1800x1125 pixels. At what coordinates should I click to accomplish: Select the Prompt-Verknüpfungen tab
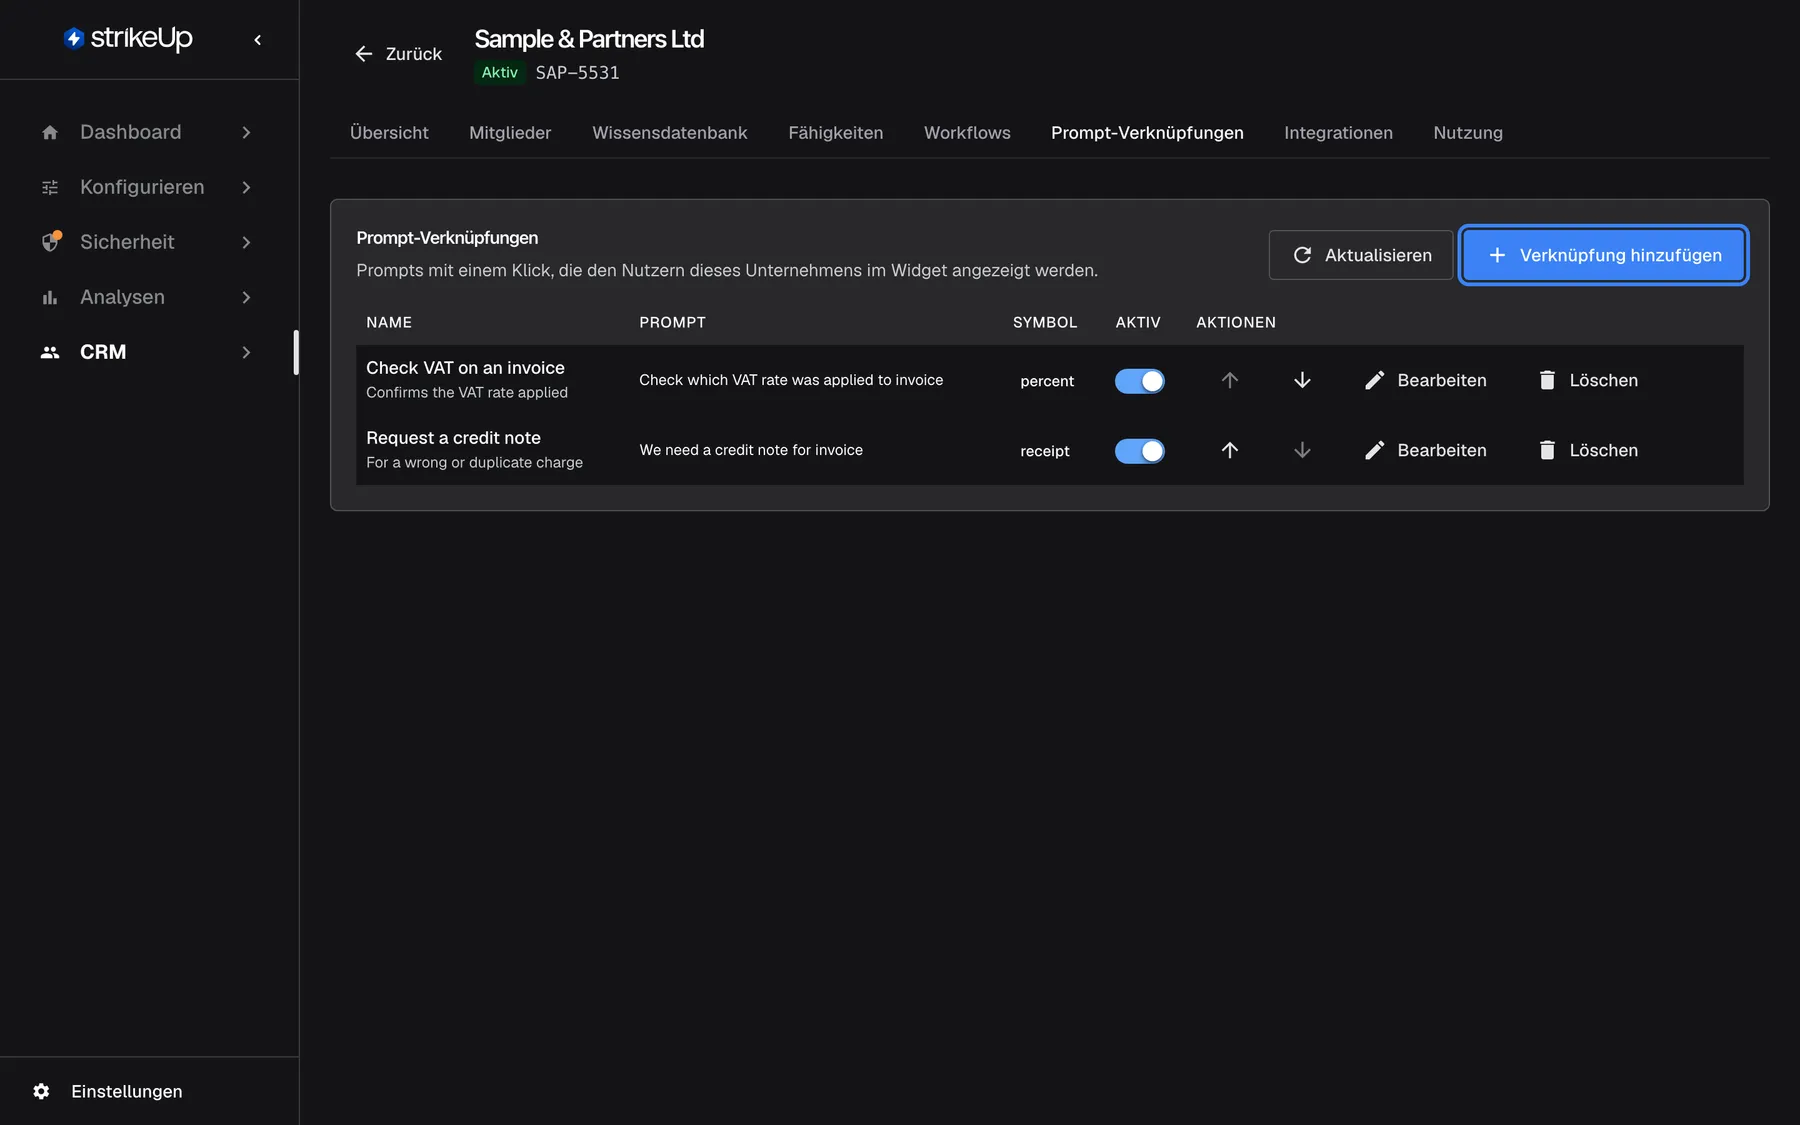coord(1147,133)
